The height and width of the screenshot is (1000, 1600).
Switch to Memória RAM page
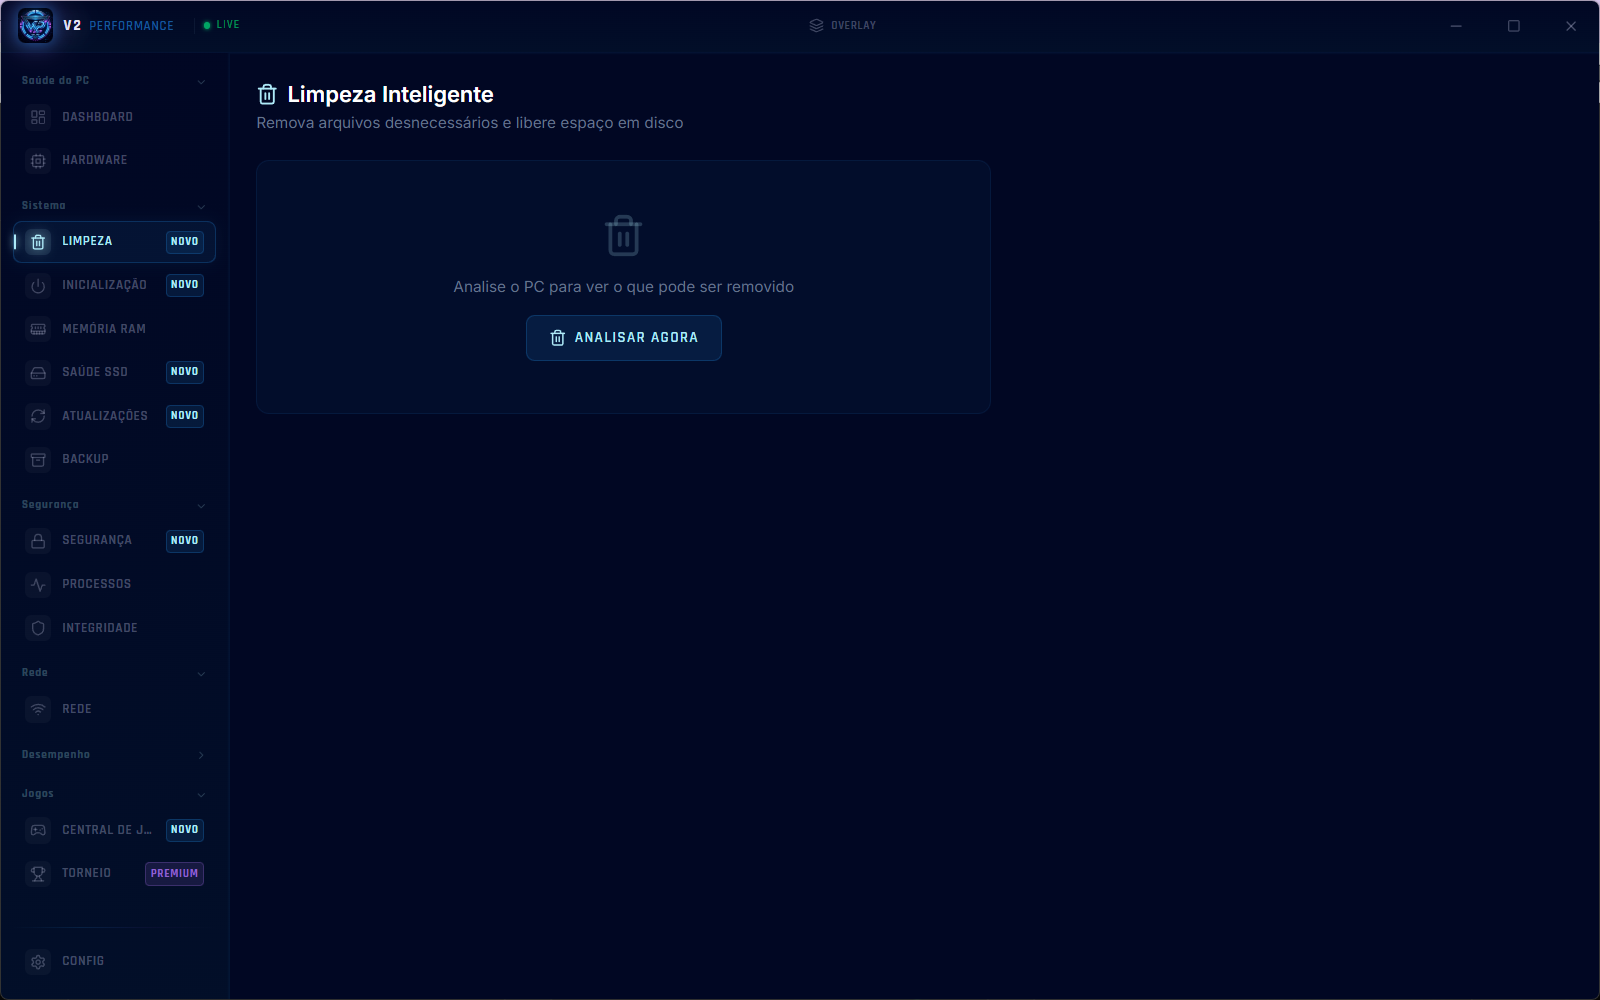[114, 329]
